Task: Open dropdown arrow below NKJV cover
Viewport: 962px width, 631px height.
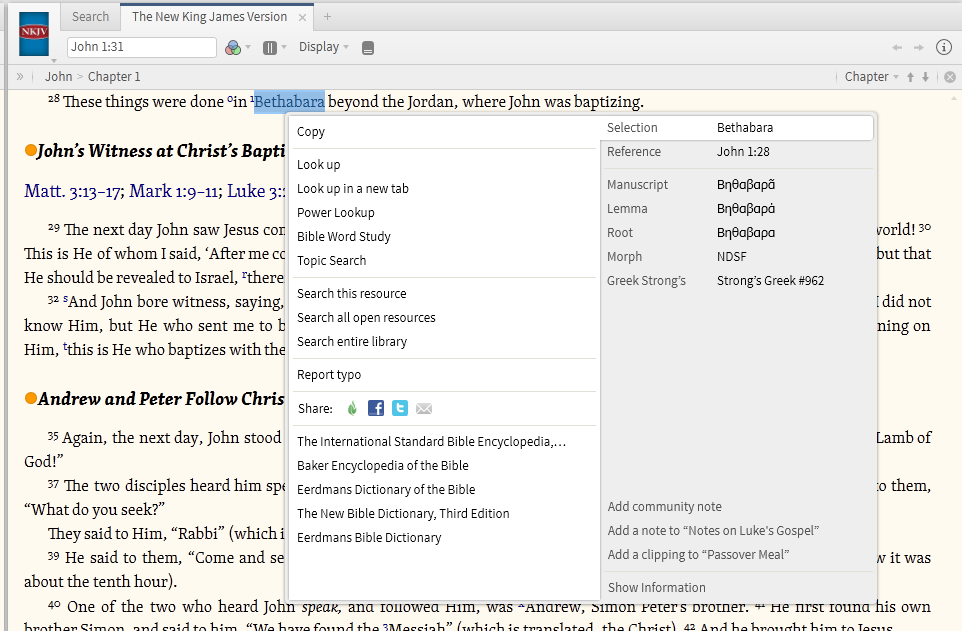Action: click(54, 60)
